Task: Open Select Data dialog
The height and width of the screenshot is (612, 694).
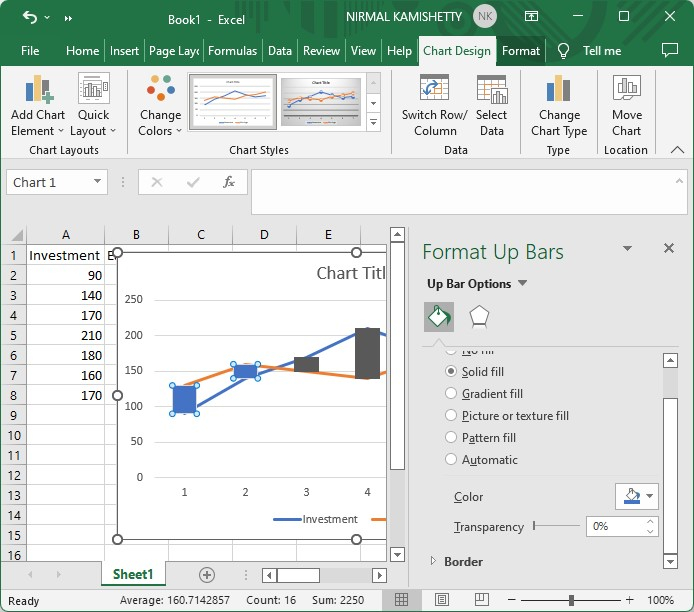Action: pos(491,106)
